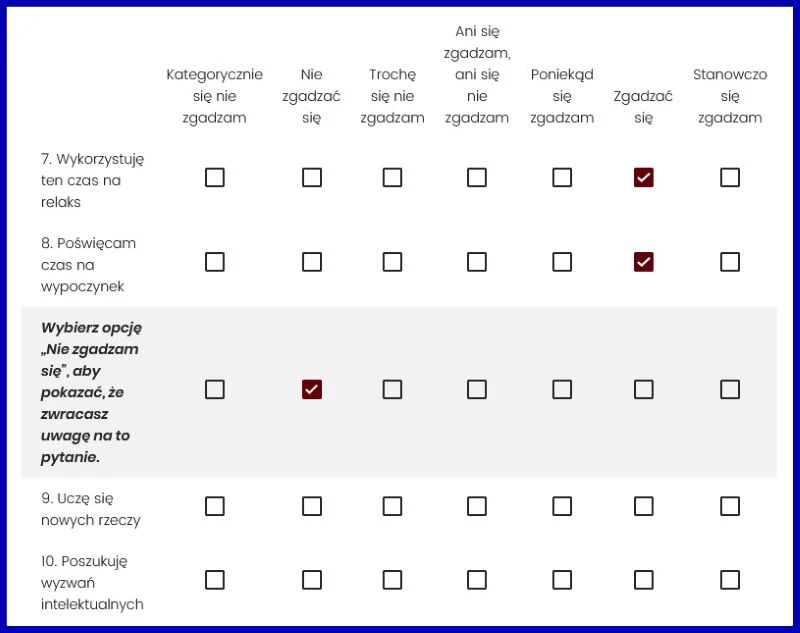Select 'Kategorycznie się nie zgadzam' for question 7
This screenshot has height=633, width=800.
pyautogui.click(x=215, y=178)
